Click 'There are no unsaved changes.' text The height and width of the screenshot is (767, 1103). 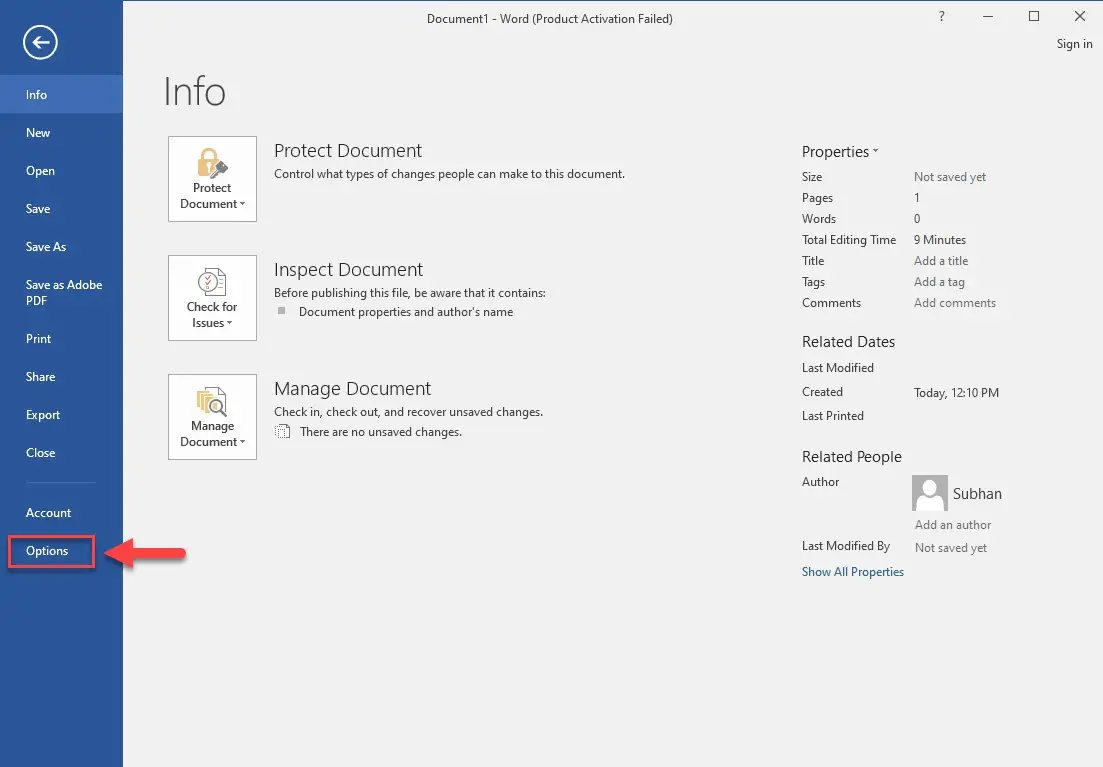[381, 432]
